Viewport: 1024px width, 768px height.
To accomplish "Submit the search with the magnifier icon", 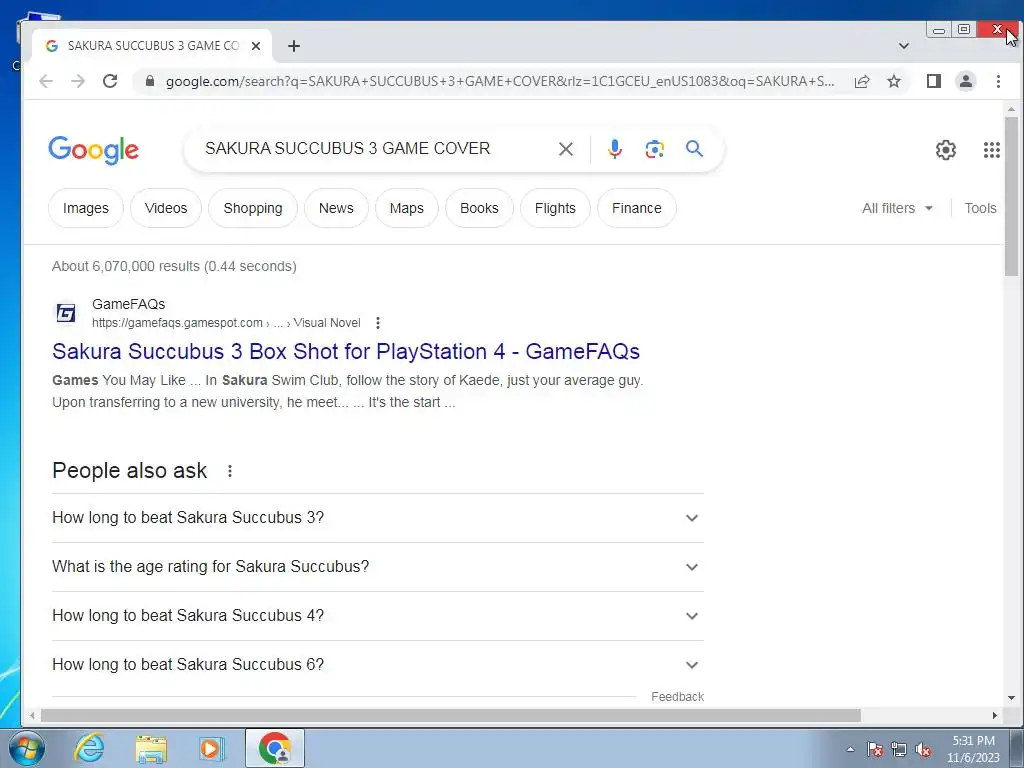I will pos(694,149).
